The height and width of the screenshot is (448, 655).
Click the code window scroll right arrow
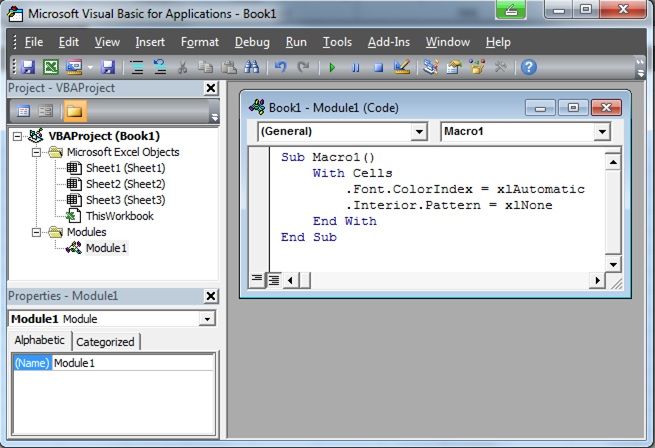597,280
